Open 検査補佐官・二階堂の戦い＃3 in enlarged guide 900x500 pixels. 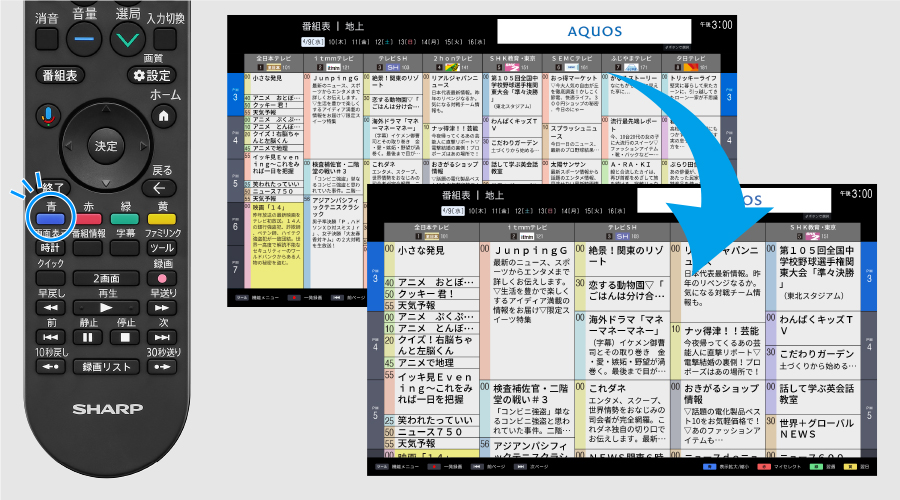[527, 409]
